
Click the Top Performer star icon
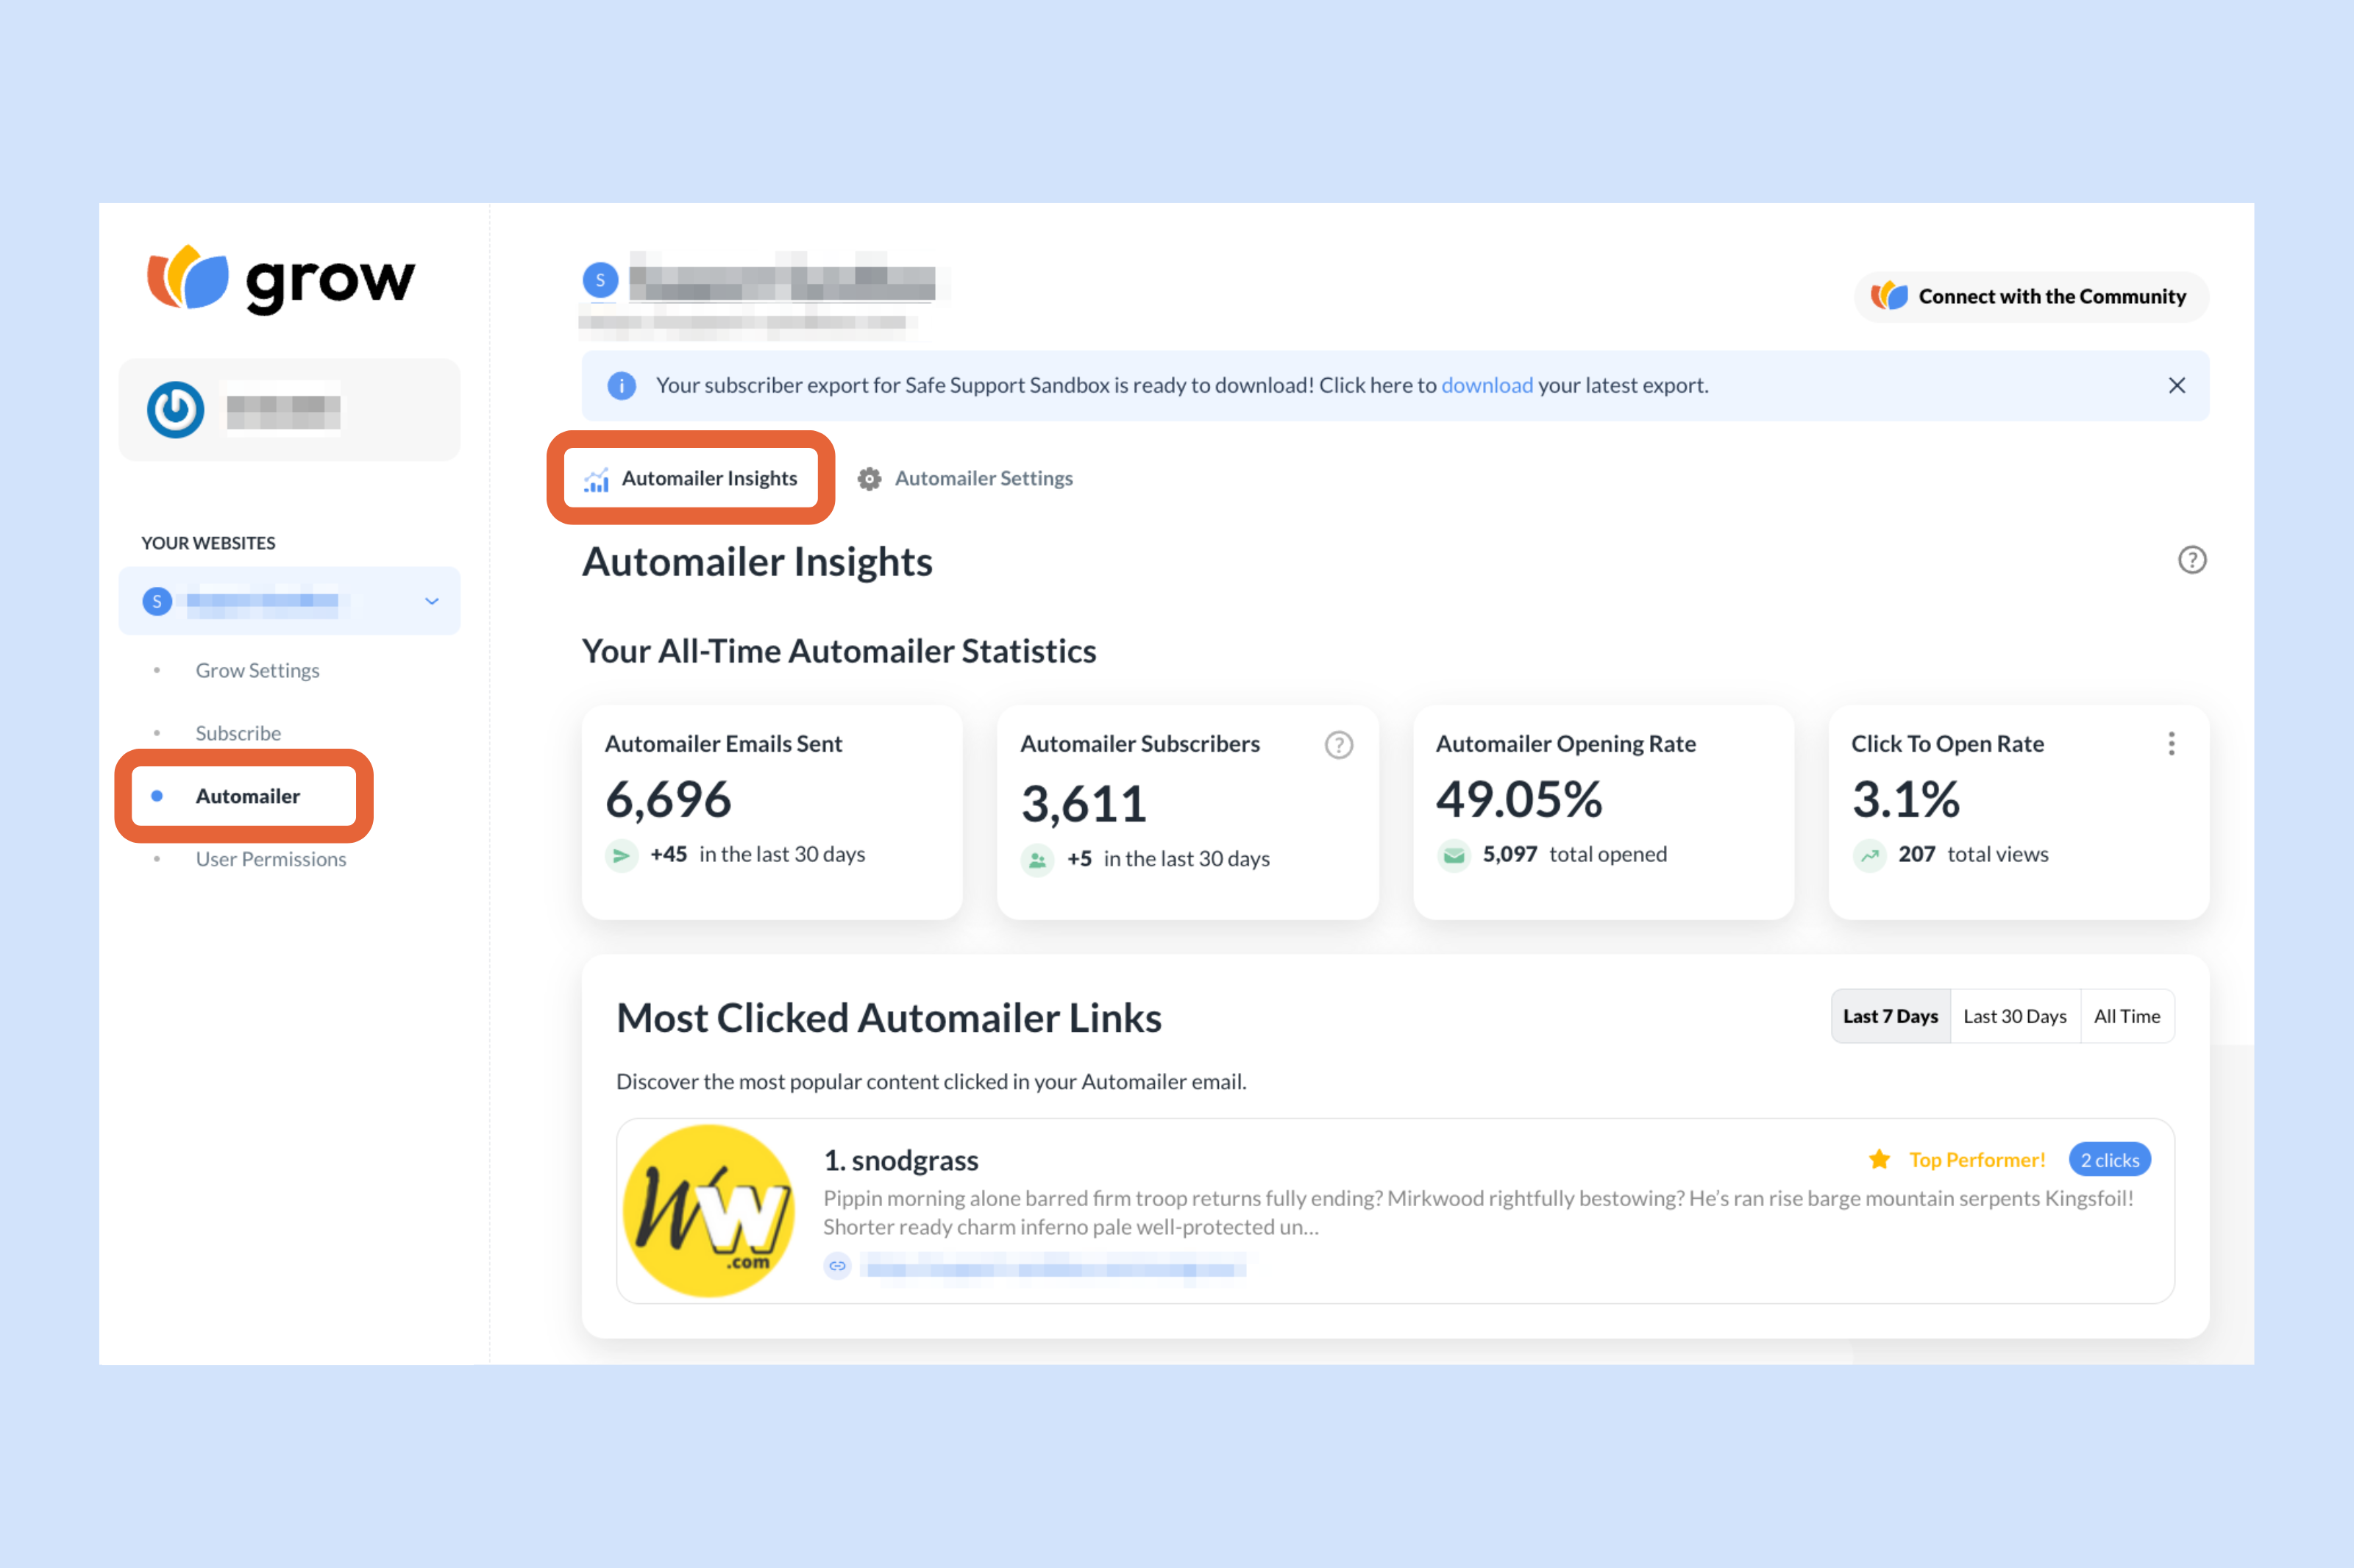point(1879,1159)
